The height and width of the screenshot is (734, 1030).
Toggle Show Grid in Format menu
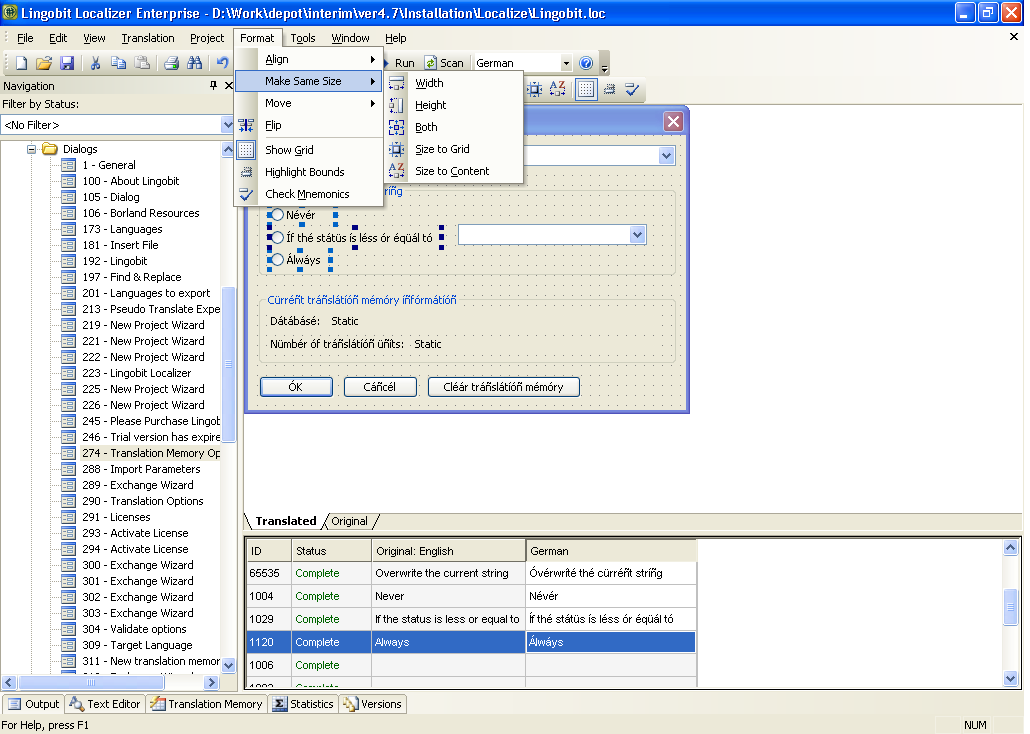309,150
